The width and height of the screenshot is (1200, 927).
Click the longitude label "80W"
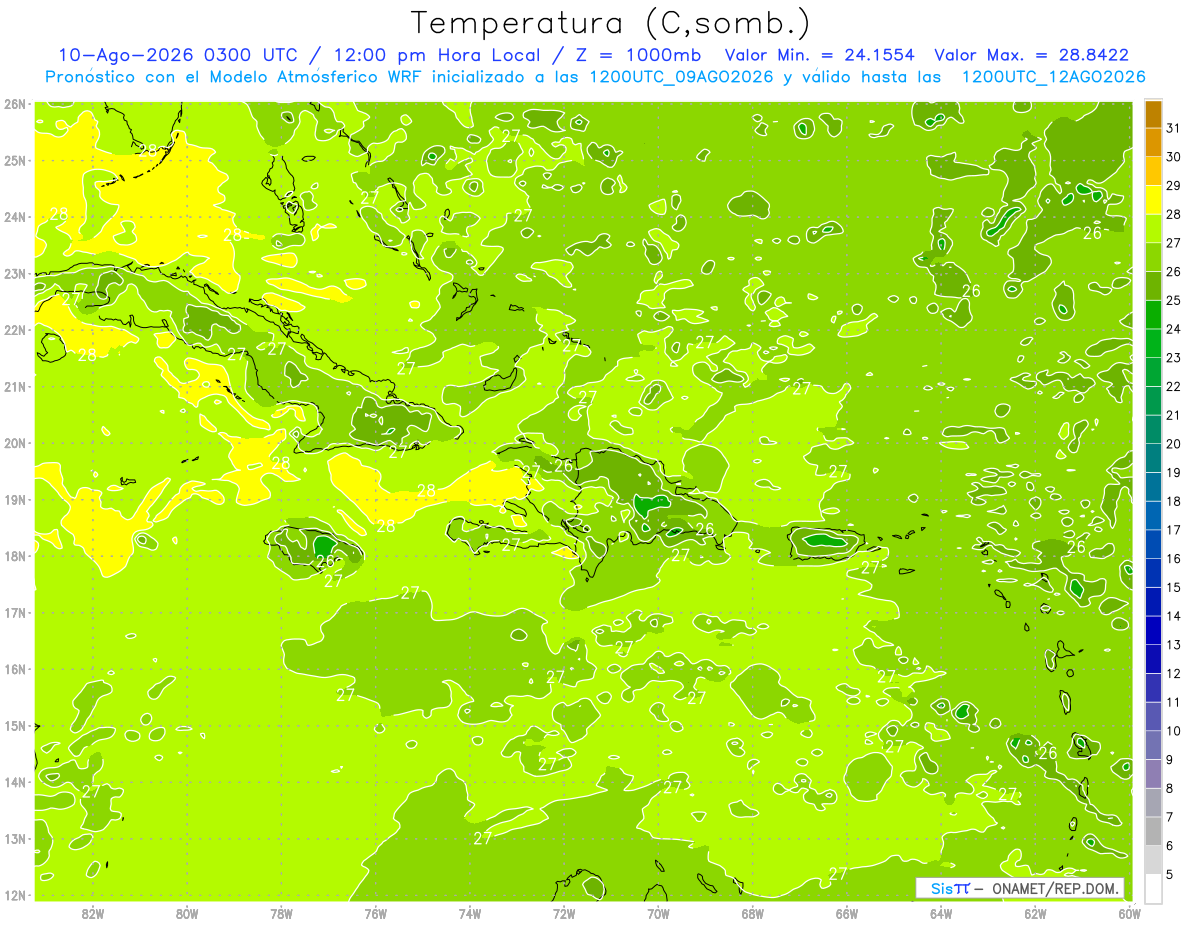187,913
